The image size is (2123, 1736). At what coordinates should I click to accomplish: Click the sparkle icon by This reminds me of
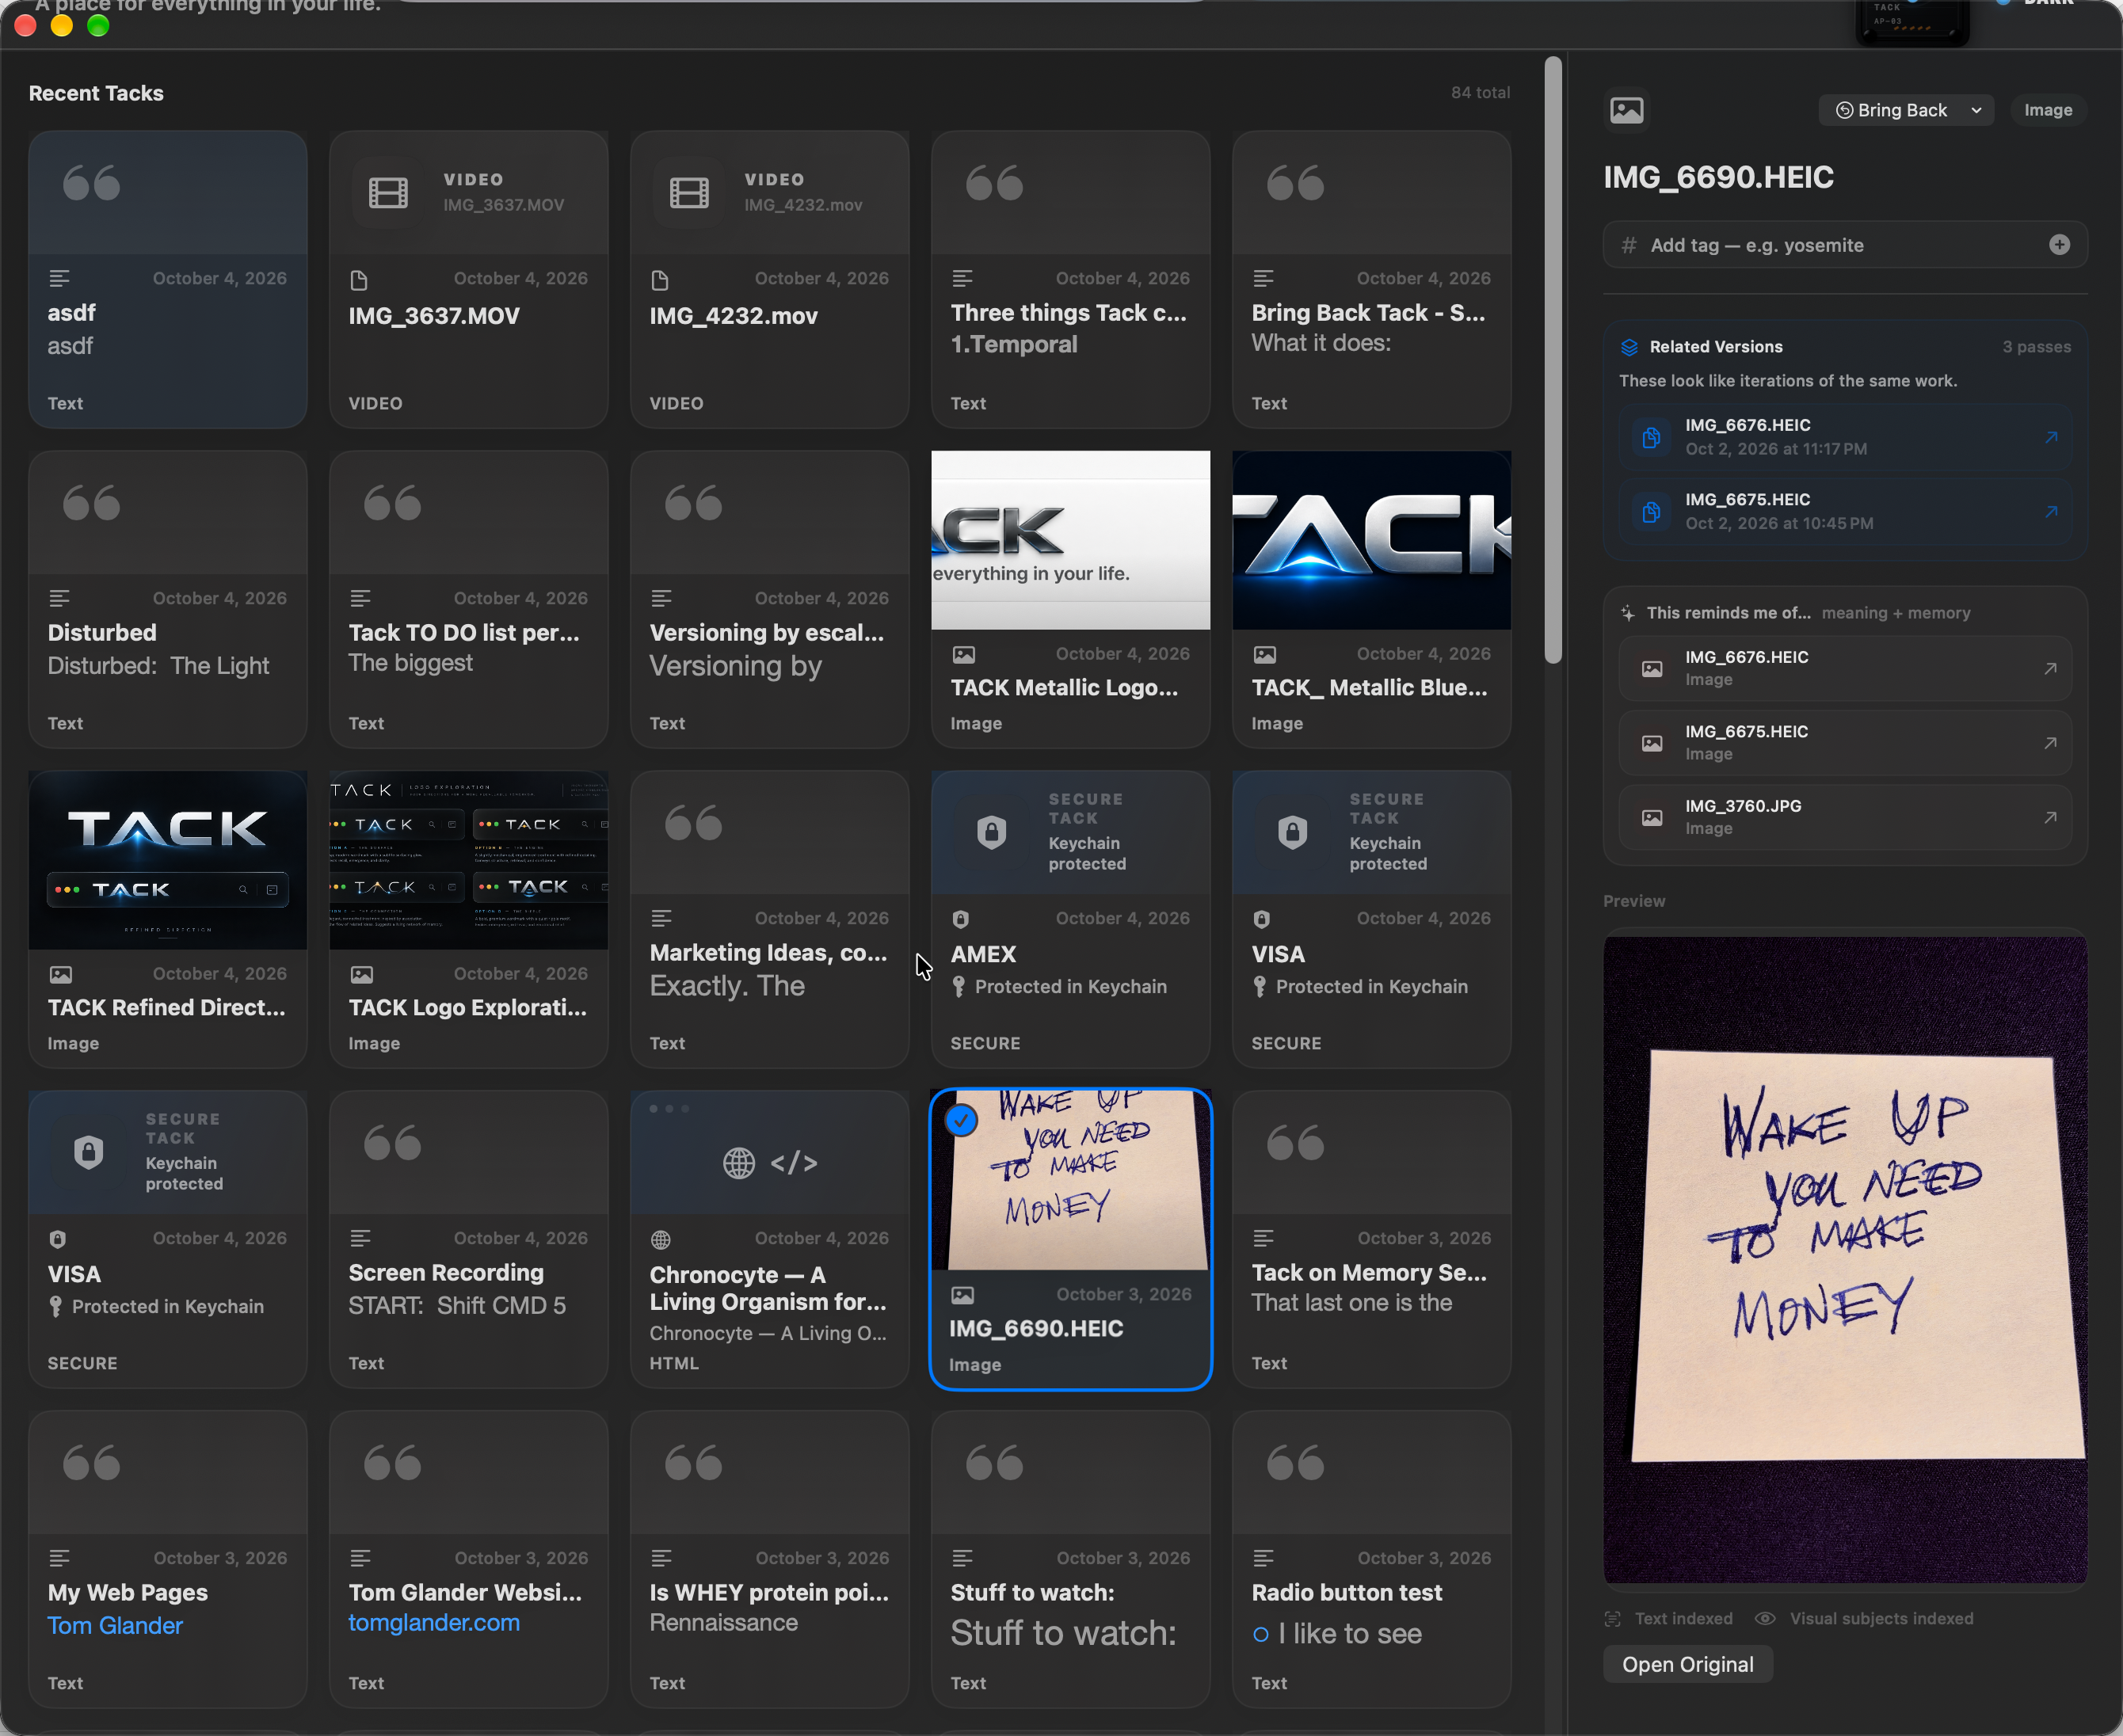click(1628, 613)
